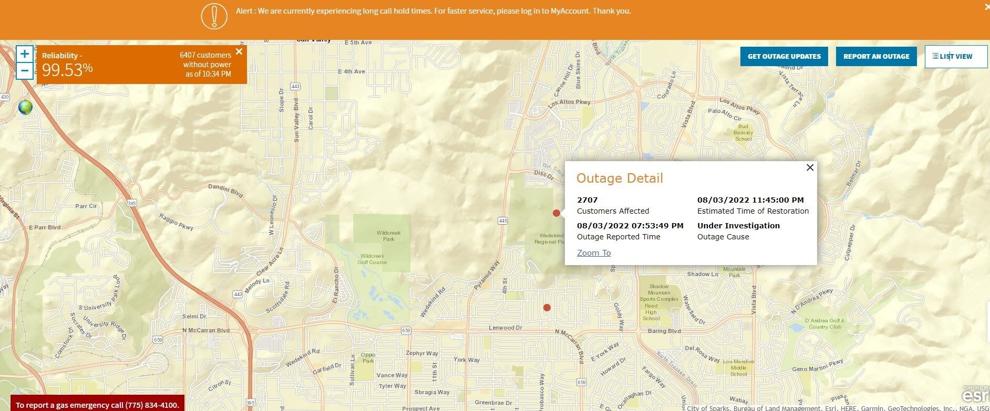This screenshot has height=411, width=990.
Task: Click the Outage Detail heading
Action: click(620, 178)
